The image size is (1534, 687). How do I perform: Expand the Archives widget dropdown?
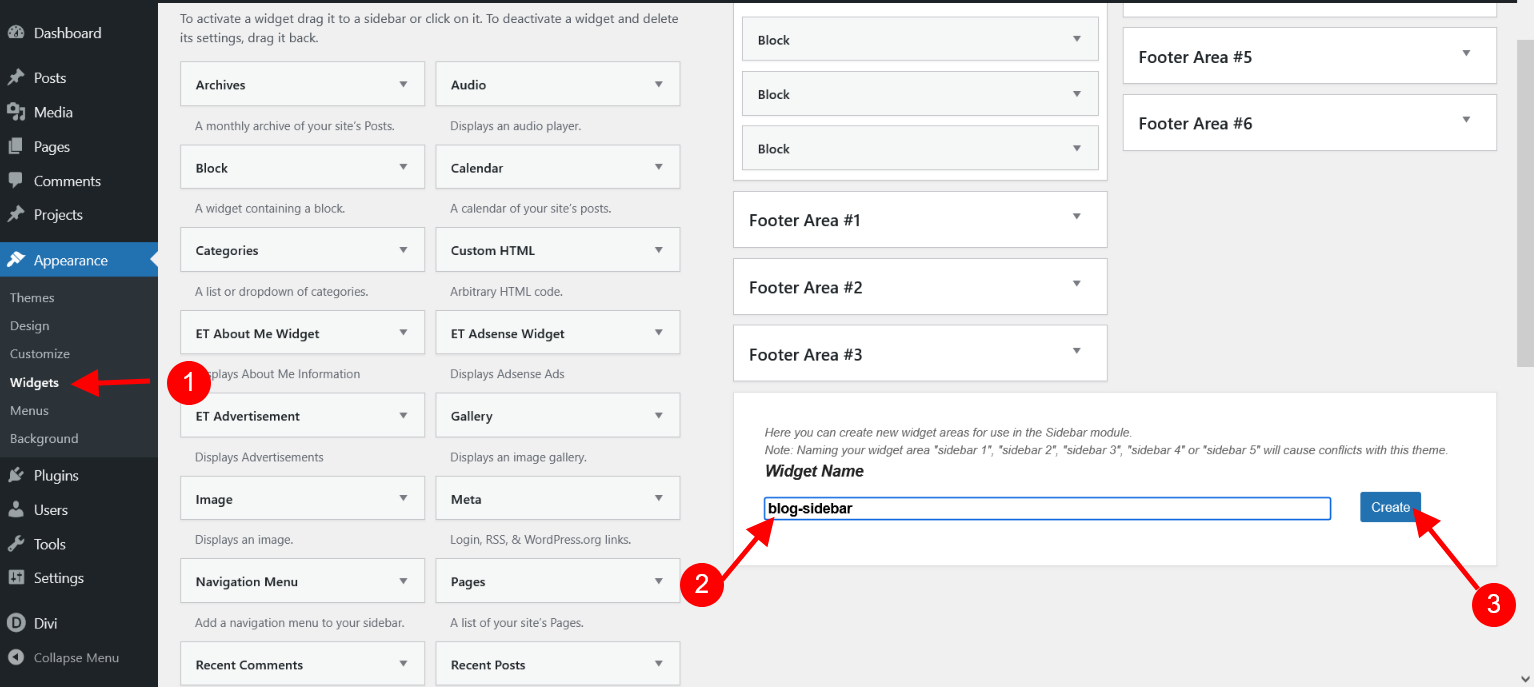(403, 85)
